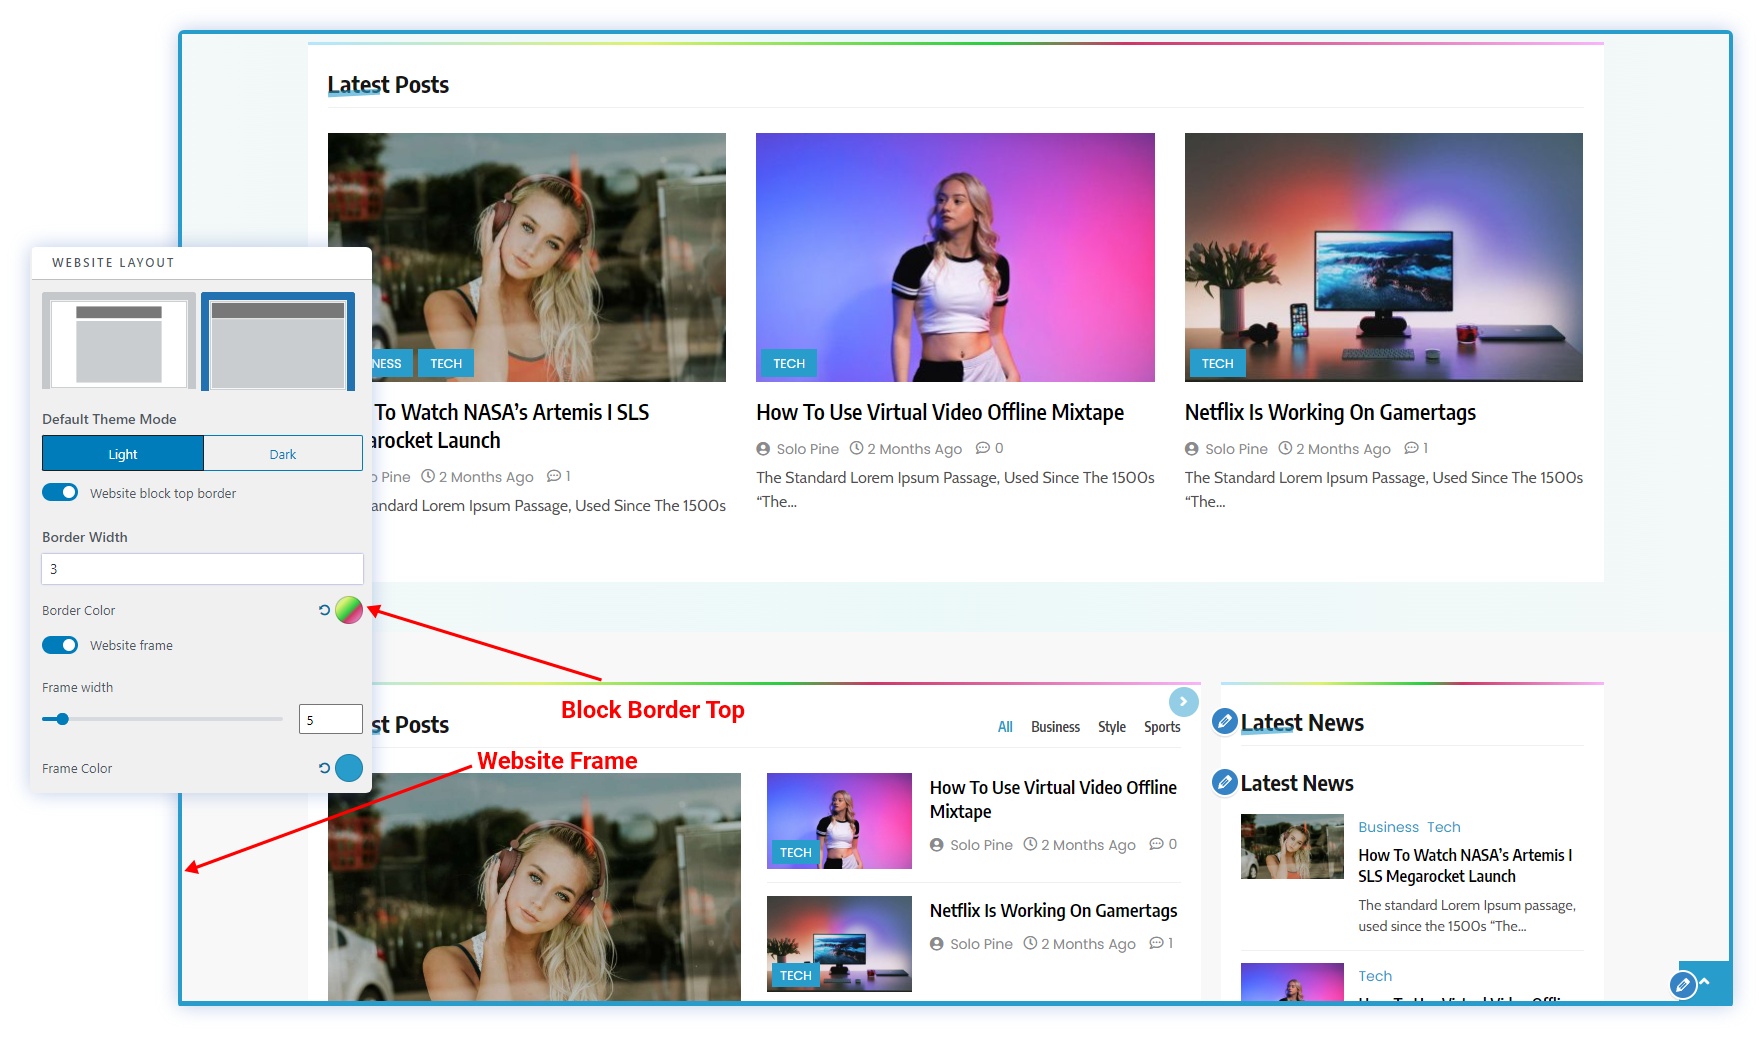The width and height of the screenshot is (1763, 1039).
Task: Open the Business category tab
Action: point(1055,727)
